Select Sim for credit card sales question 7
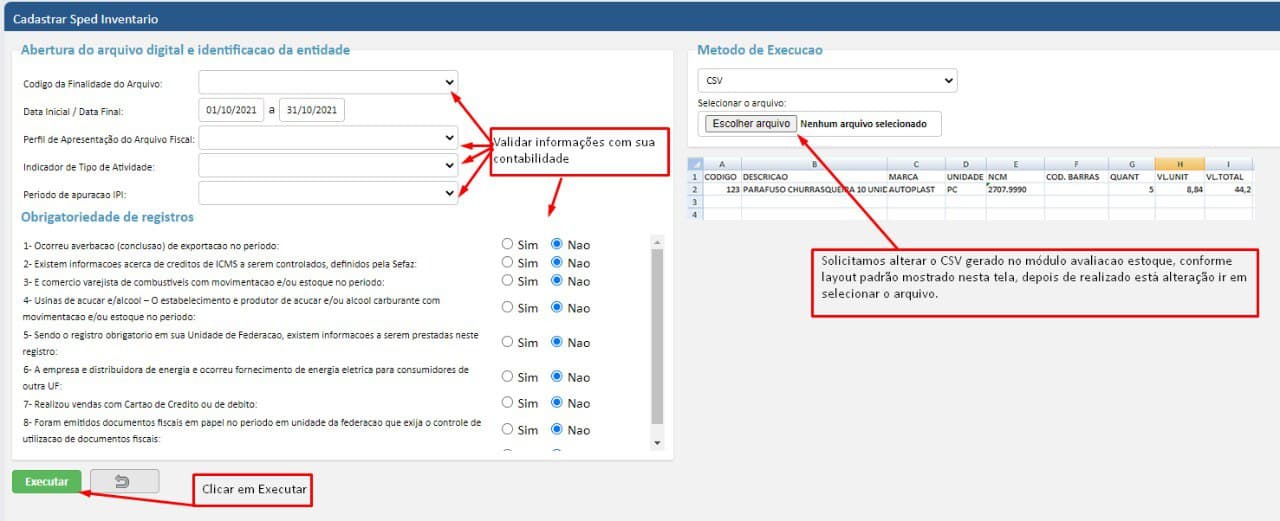 [508, 403]
